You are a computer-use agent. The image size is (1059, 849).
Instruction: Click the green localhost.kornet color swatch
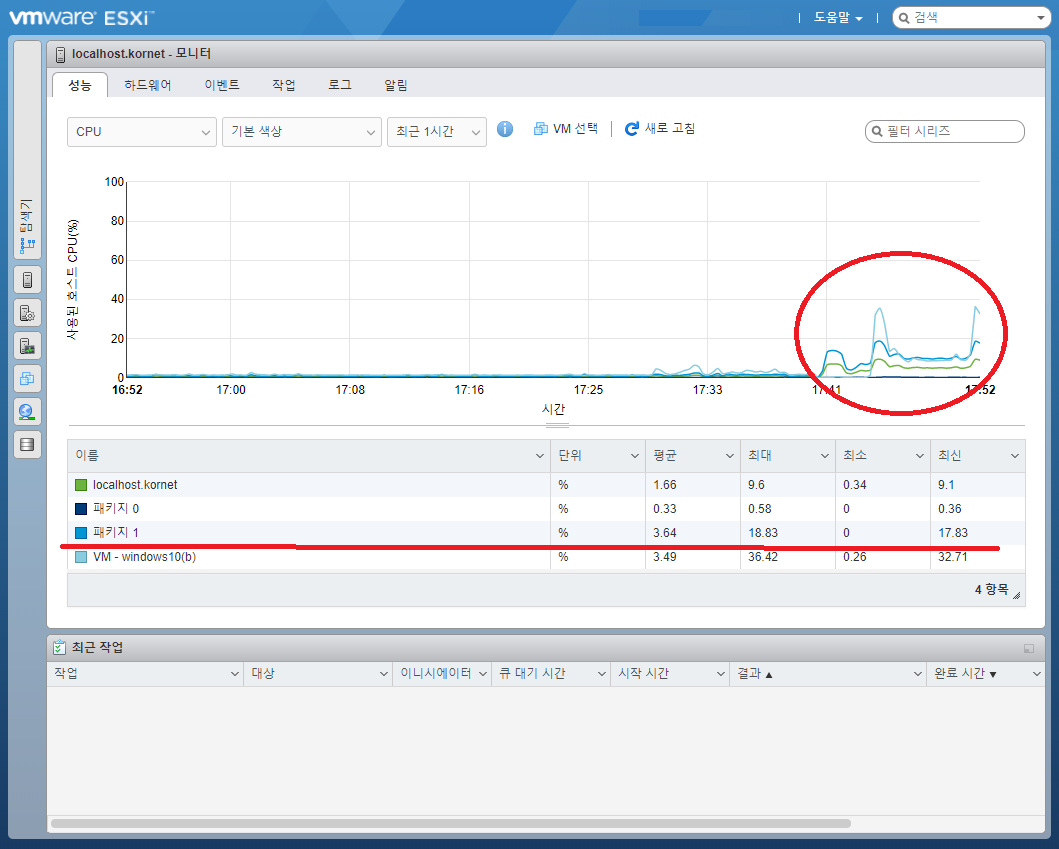[x=81, y=485]
